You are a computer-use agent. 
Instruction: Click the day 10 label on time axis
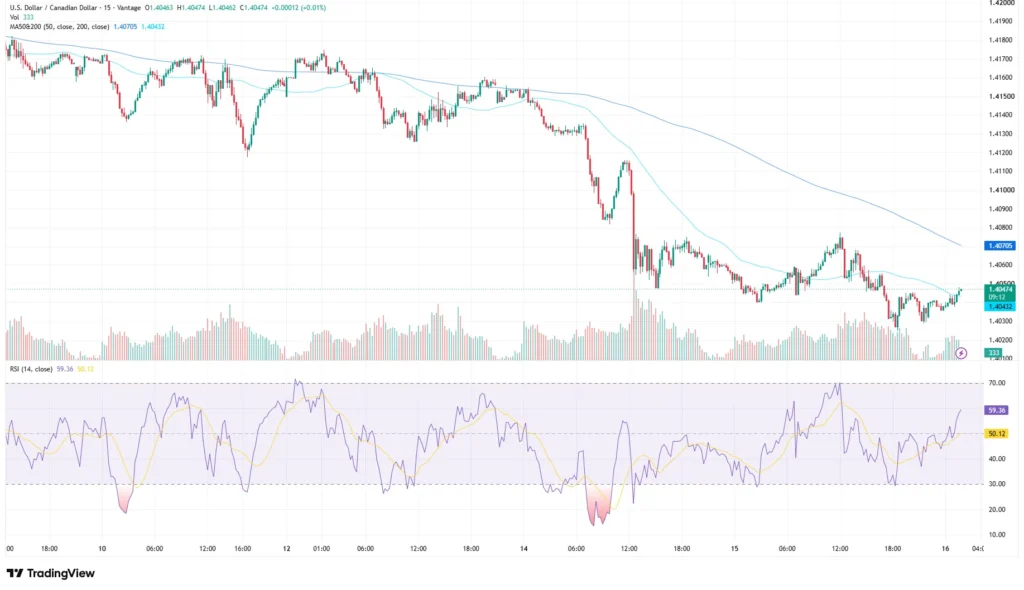tap(102, 549)
